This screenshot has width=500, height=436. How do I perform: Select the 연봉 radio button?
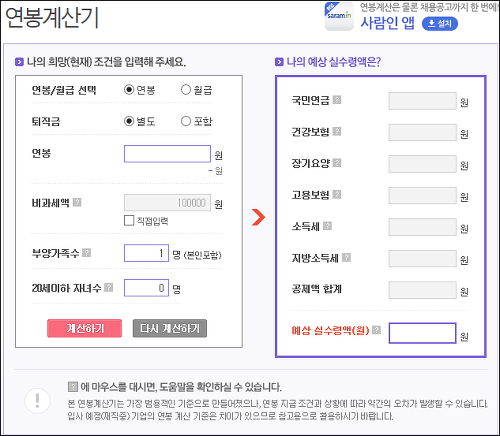[129, 90]
